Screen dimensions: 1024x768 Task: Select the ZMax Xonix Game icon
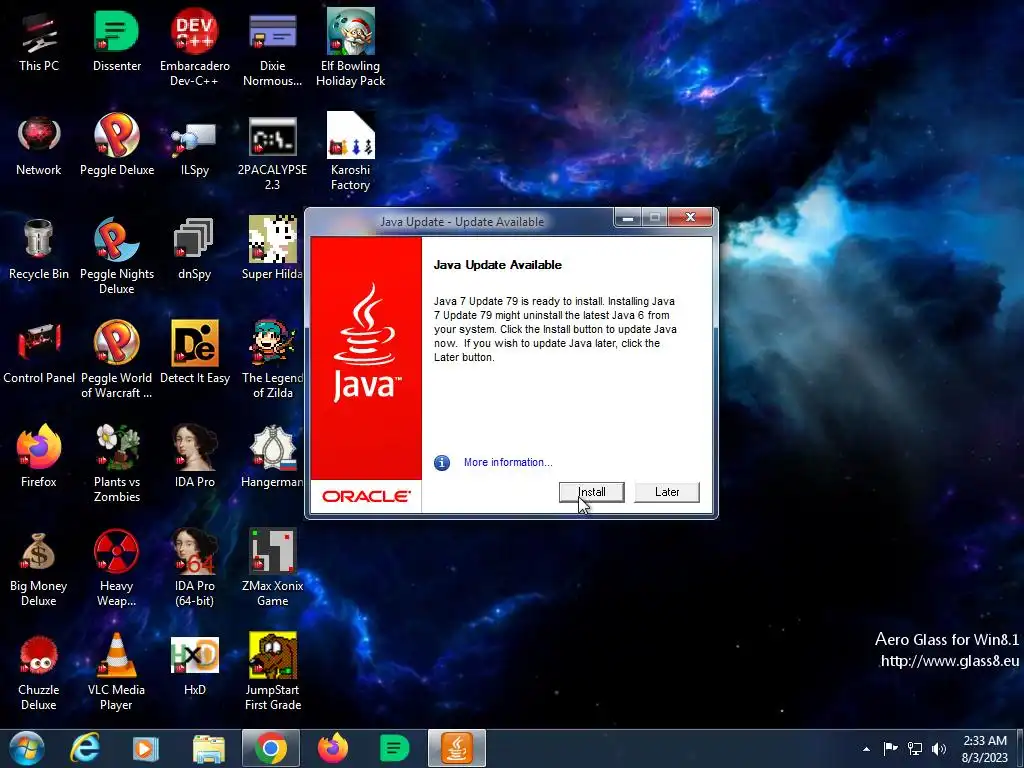(272, 568)
